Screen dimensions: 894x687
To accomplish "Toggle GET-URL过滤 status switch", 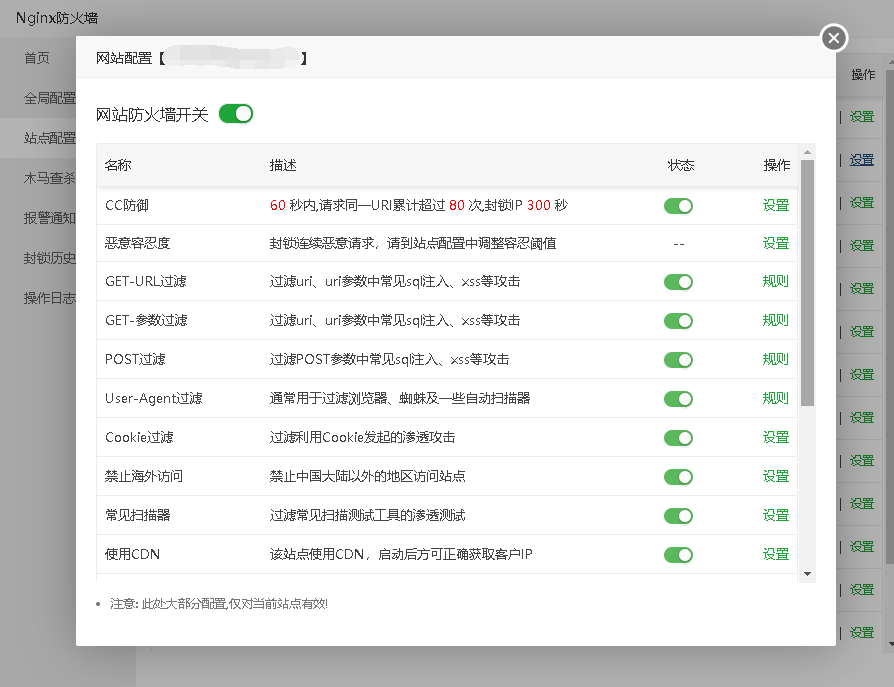I will (678, 282).
